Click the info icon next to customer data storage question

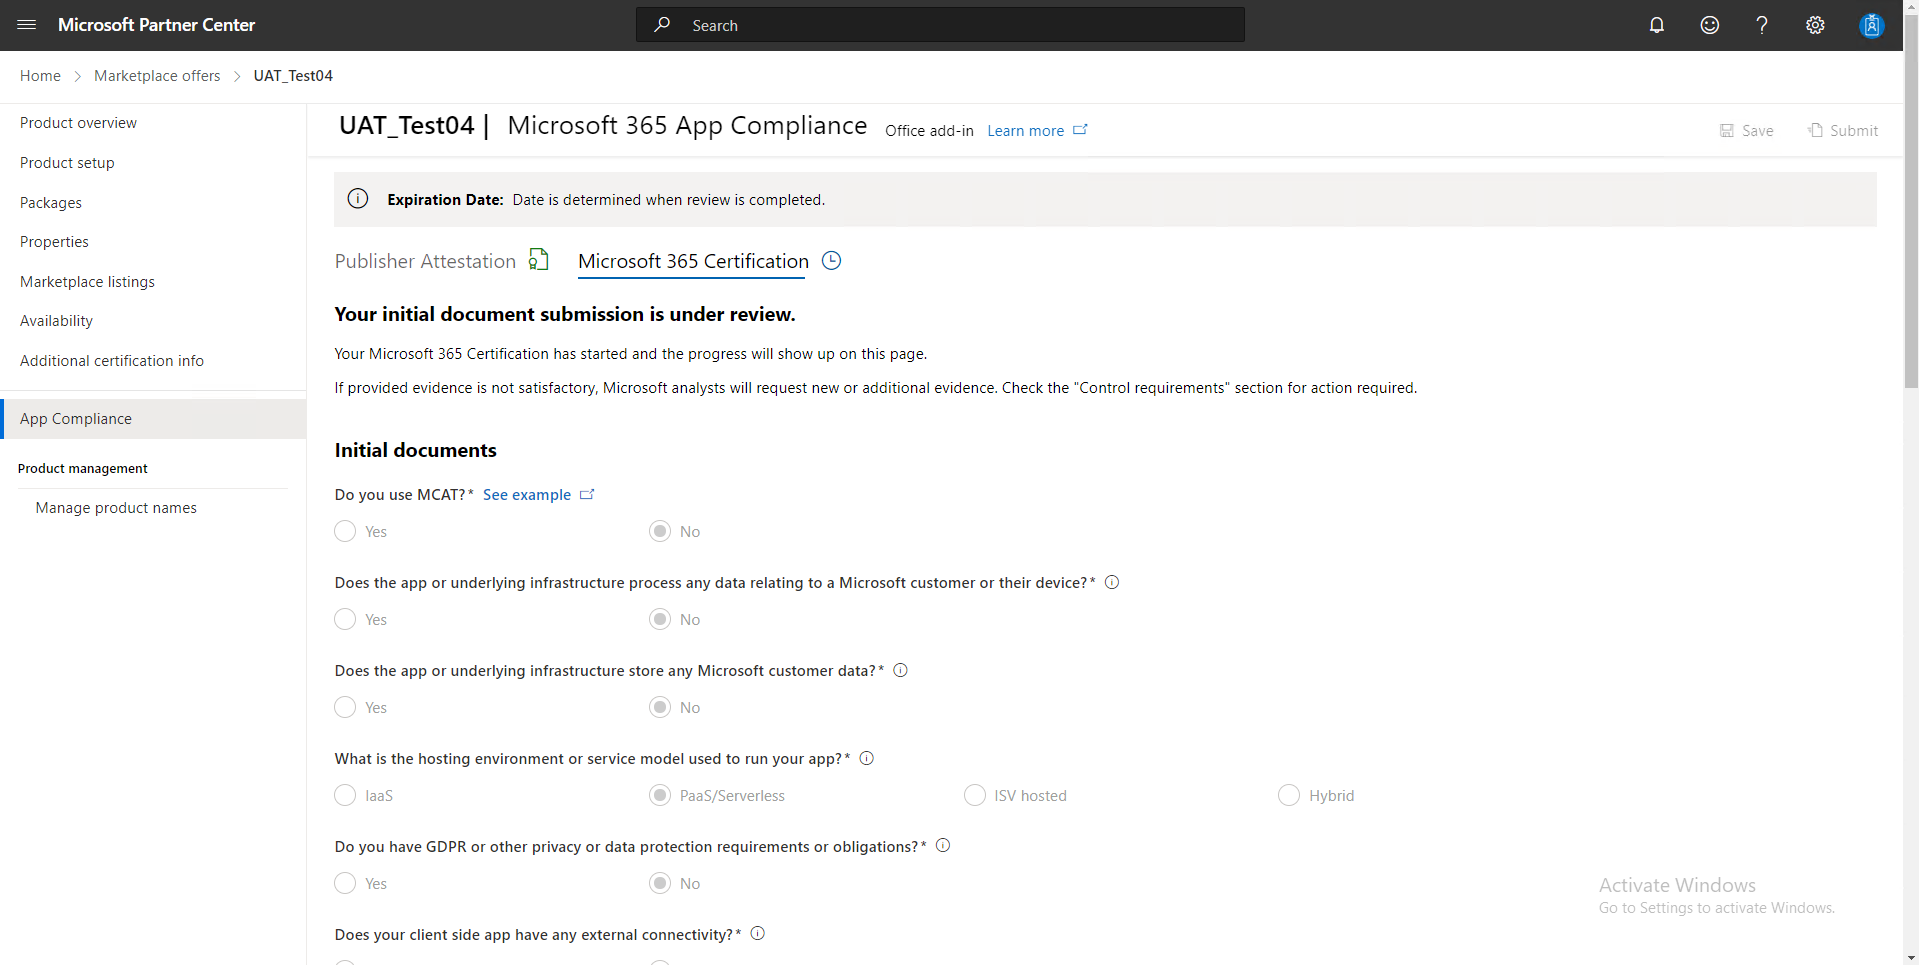coord(900,670)
